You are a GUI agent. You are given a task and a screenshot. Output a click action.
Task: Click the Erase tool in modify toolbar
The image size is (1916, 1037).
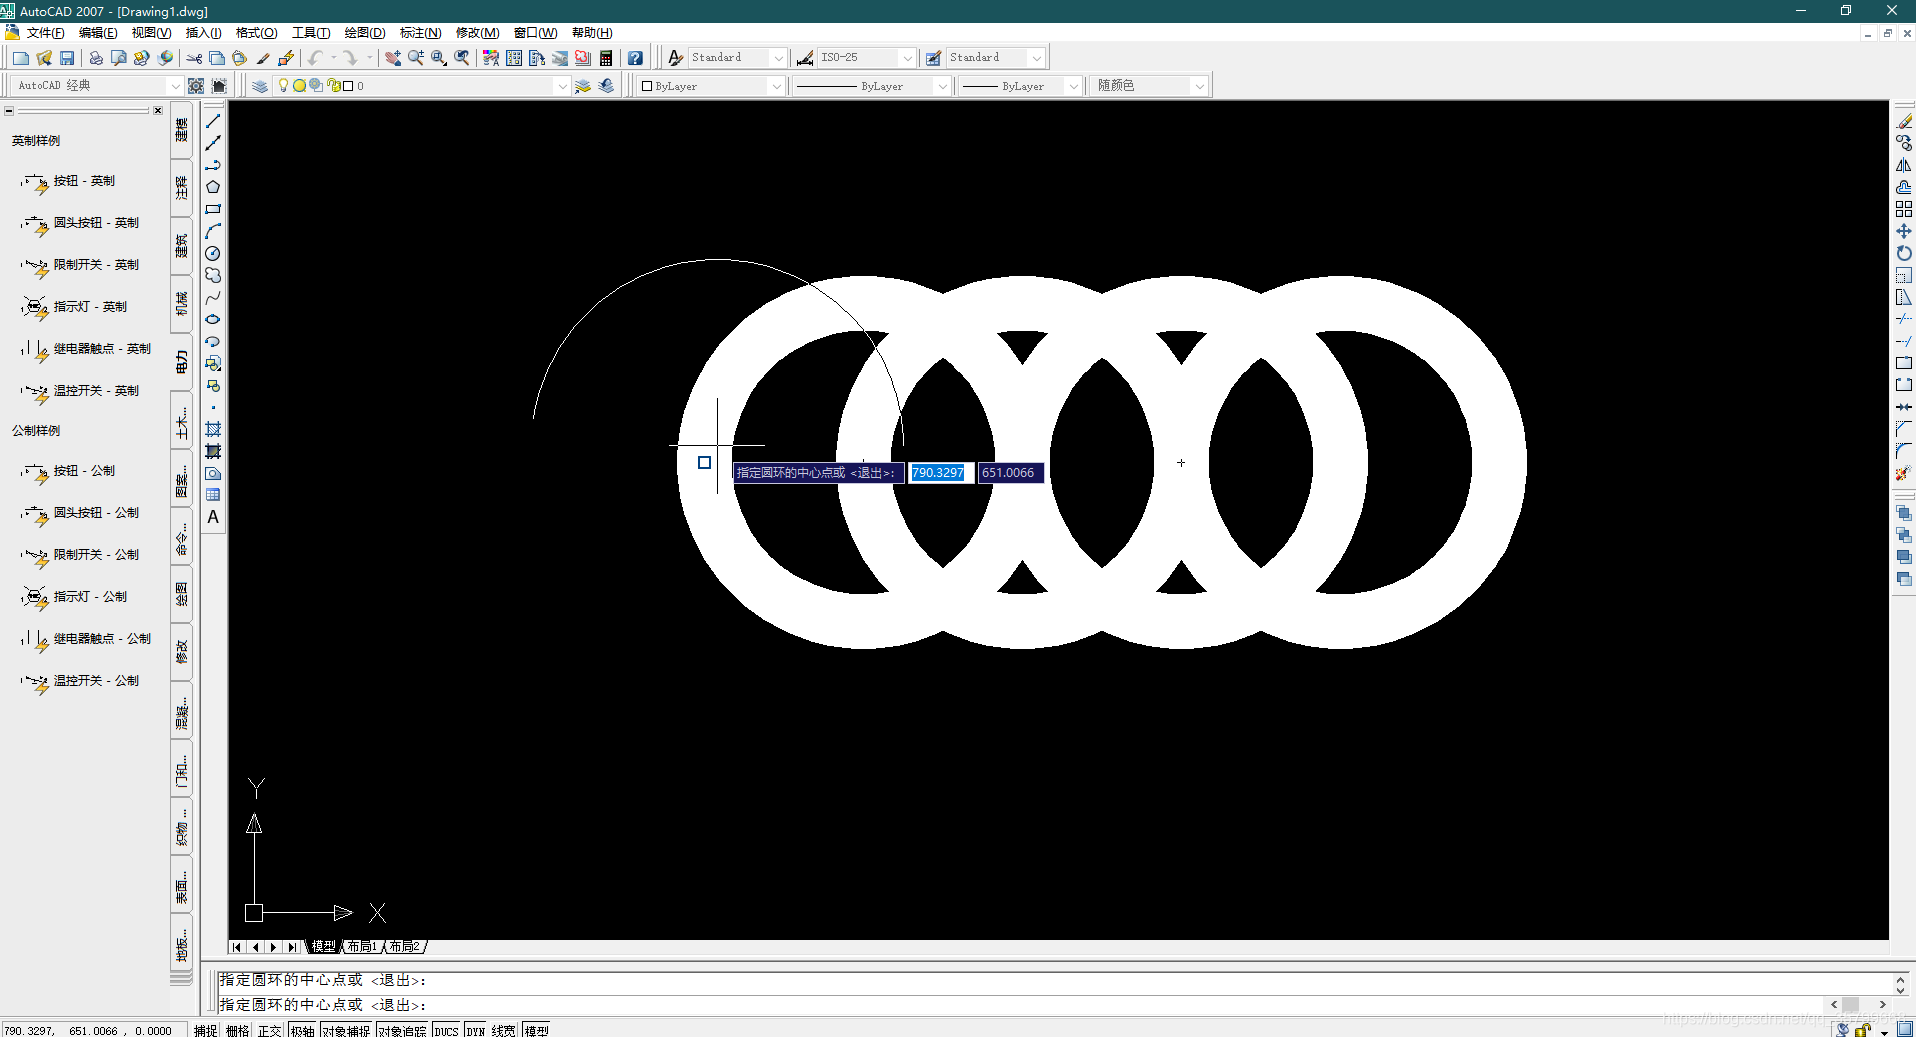point(1904,121)
